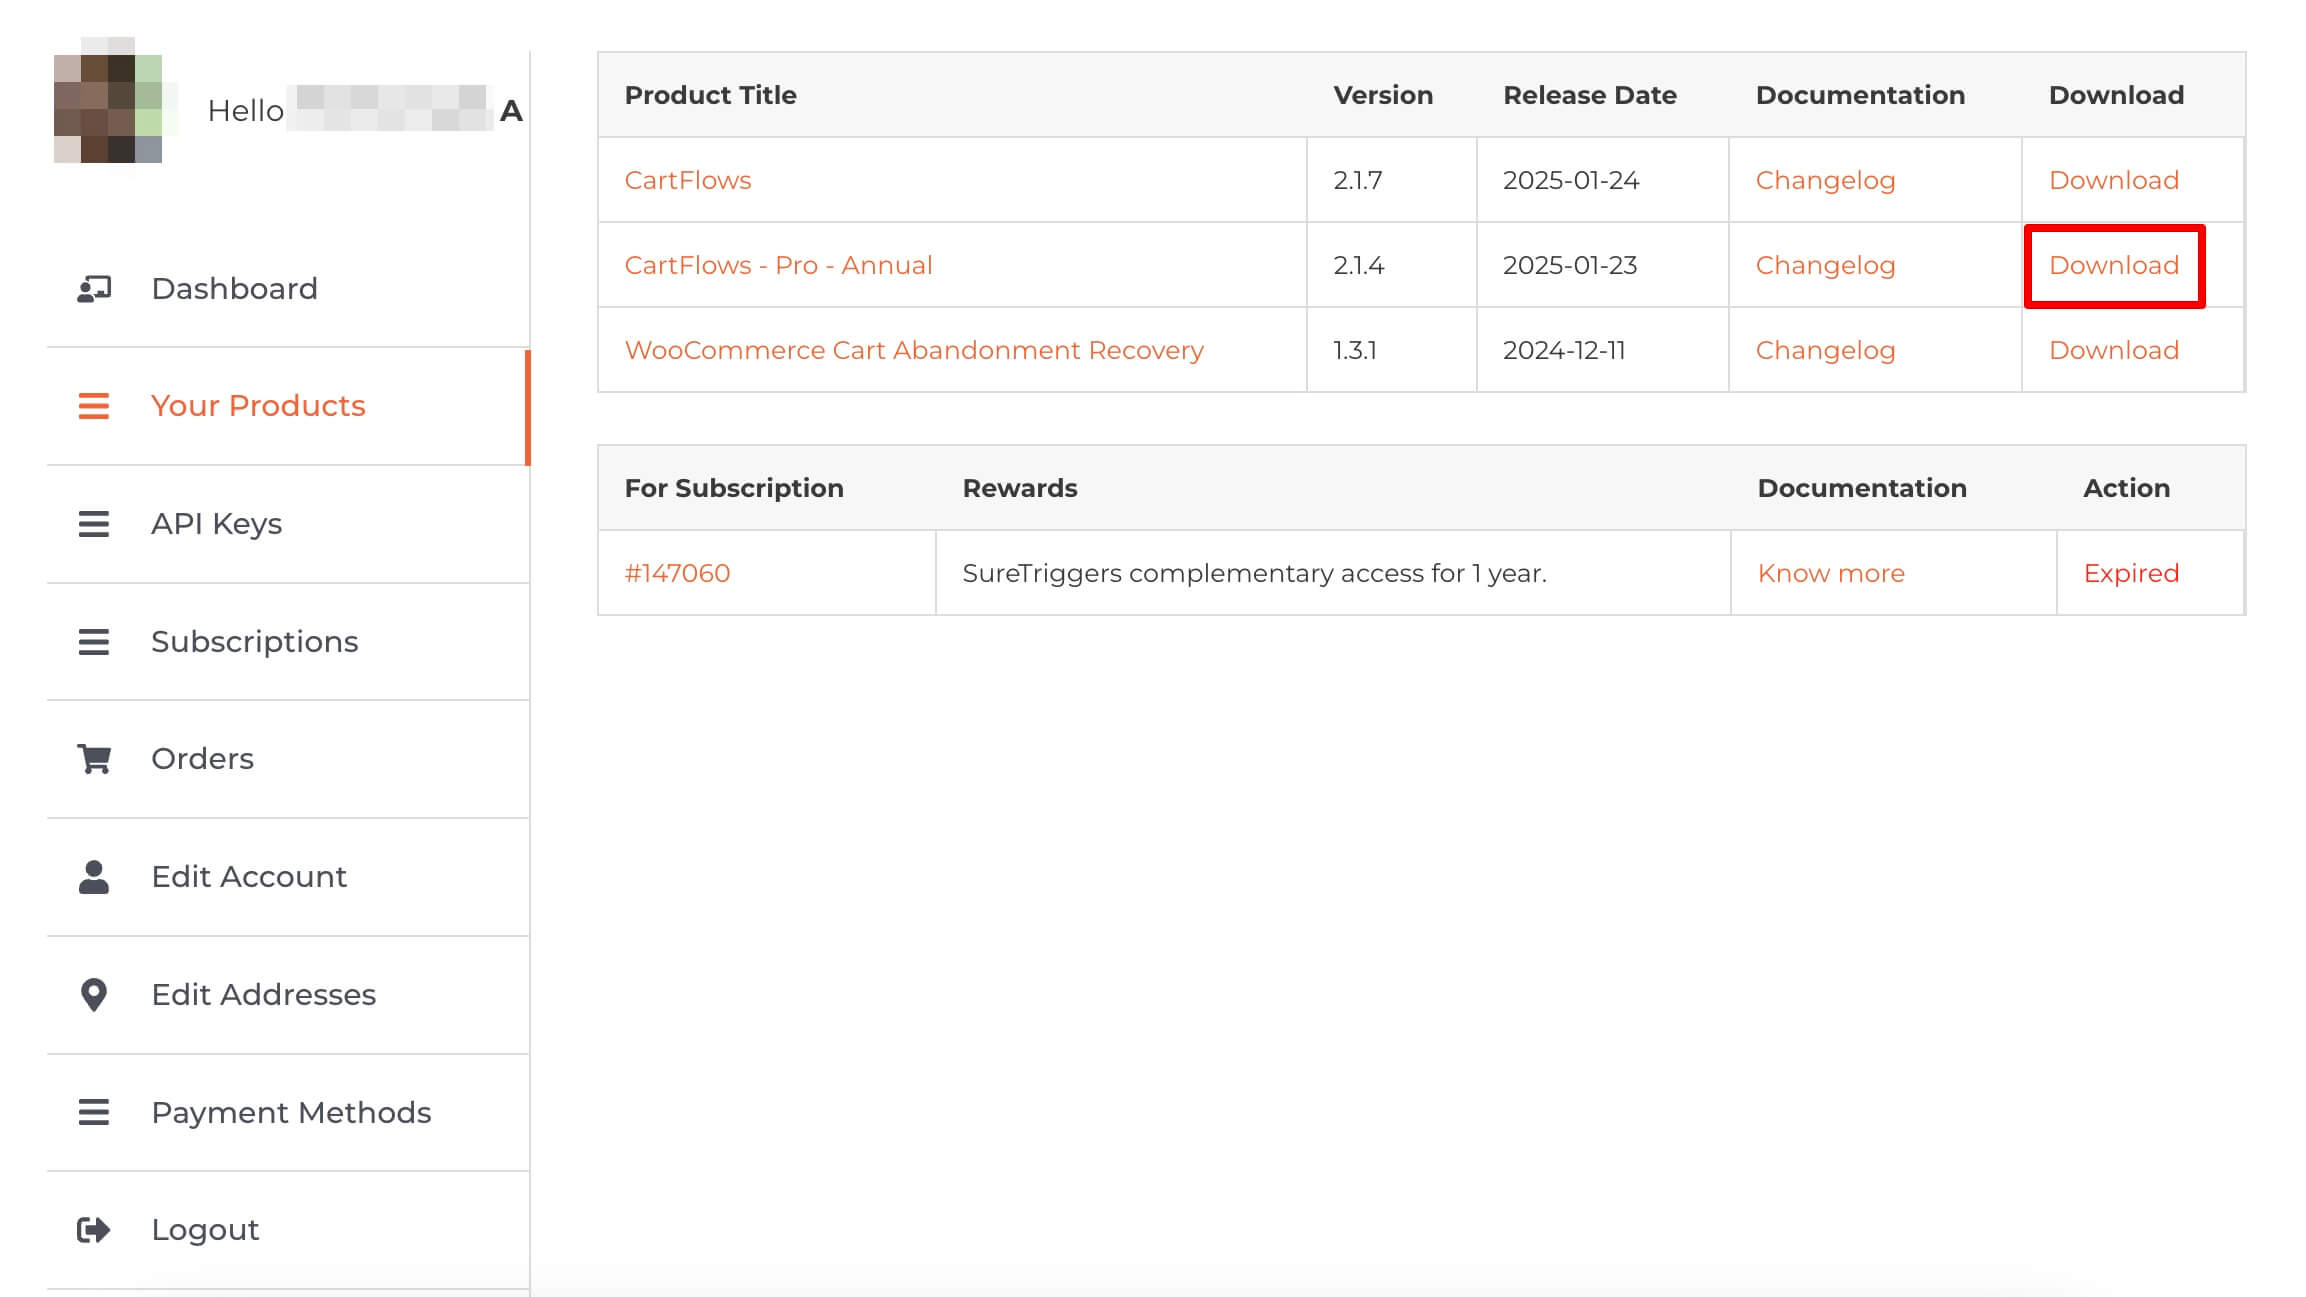Click the Your Products hamburger icon

point(94,406)
